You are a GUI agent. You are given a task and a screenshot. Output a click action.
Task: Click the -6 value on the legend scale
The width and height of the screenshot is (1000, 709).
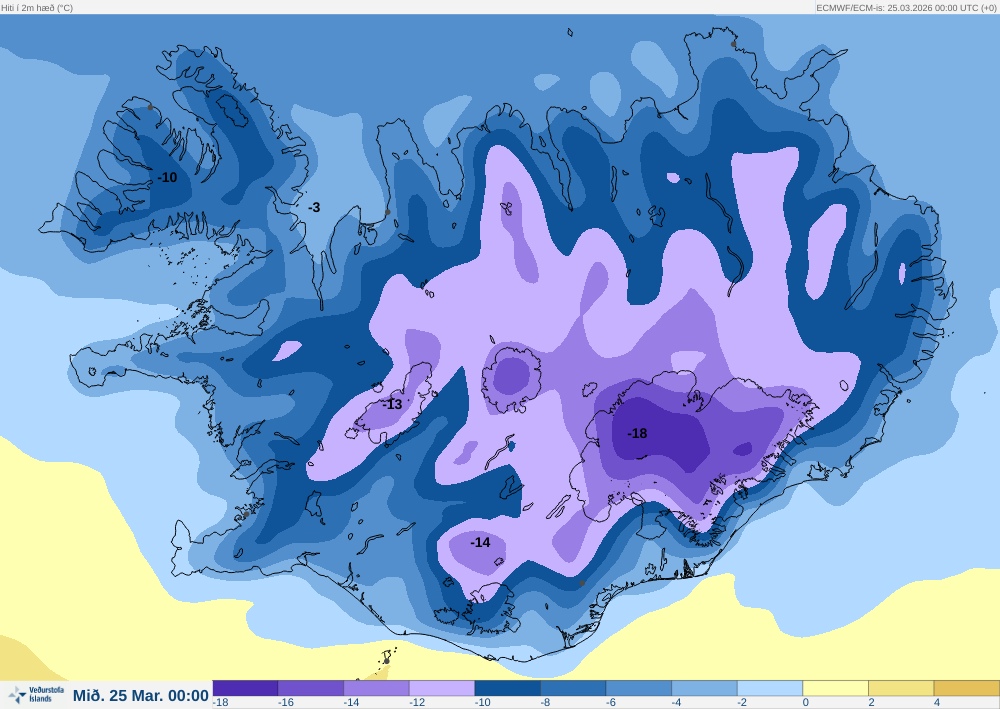coord(612,703)
